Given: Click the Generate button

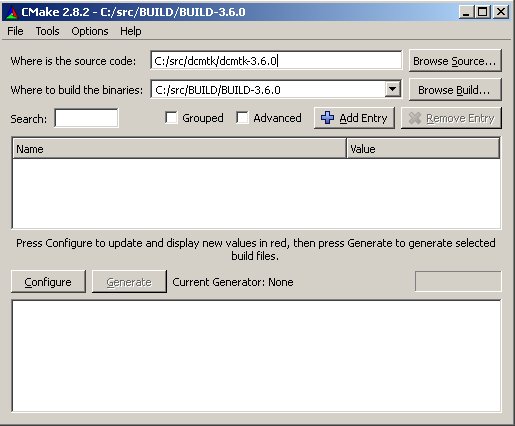Looking at the screenshot, I should [x=129, y=282].
